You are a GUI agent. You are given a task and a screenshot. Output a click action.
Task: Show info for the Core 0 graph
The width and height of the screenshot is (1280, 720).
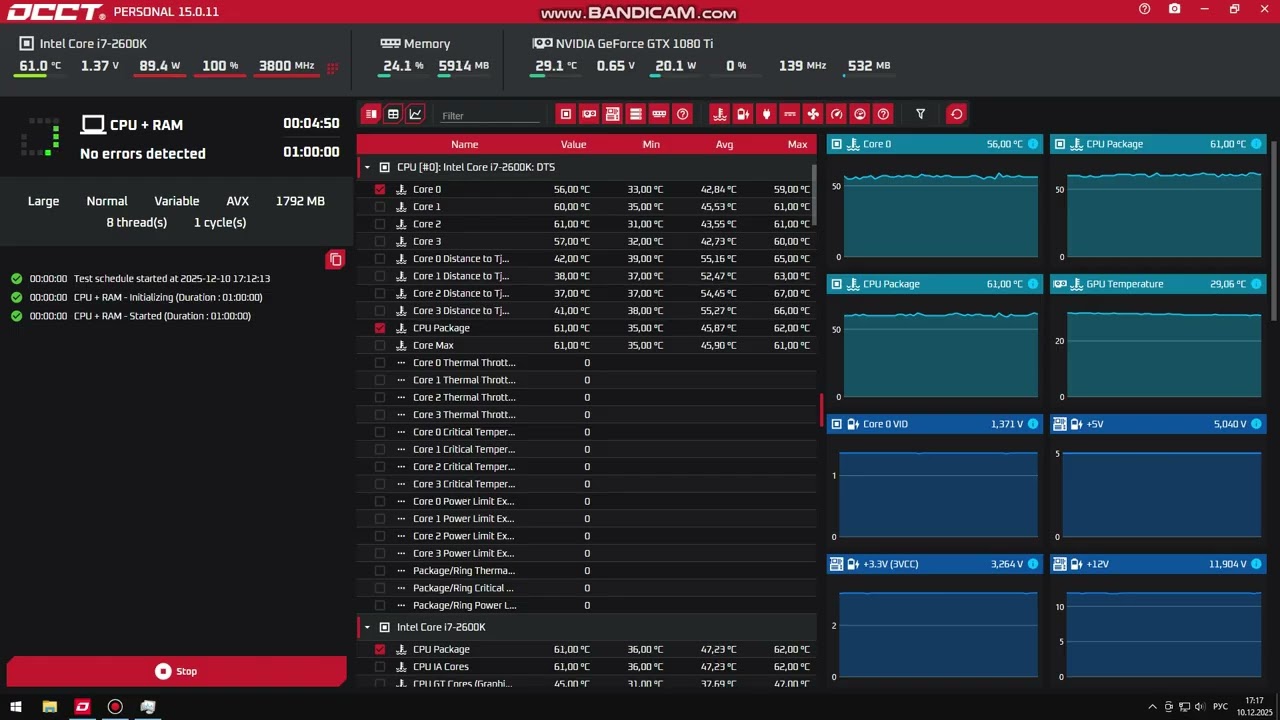coord(1033,144)
